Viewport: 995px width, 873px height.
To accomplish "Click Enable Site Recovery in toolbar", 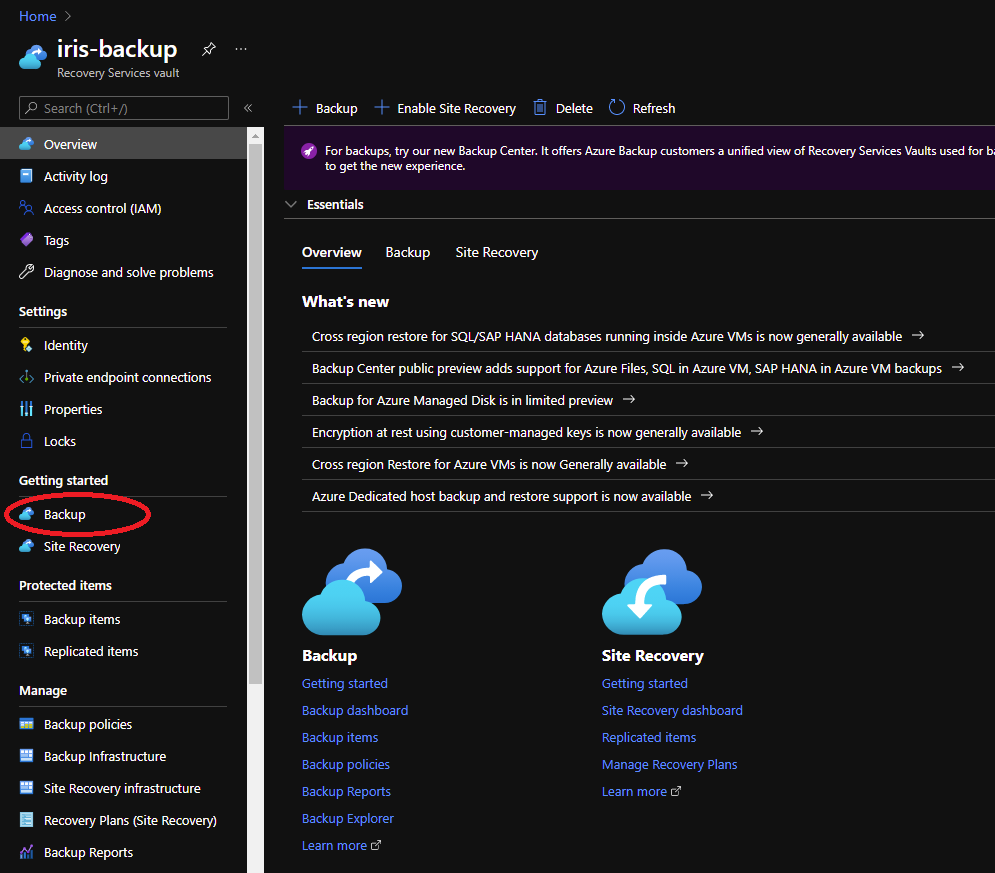I will 445,108.
